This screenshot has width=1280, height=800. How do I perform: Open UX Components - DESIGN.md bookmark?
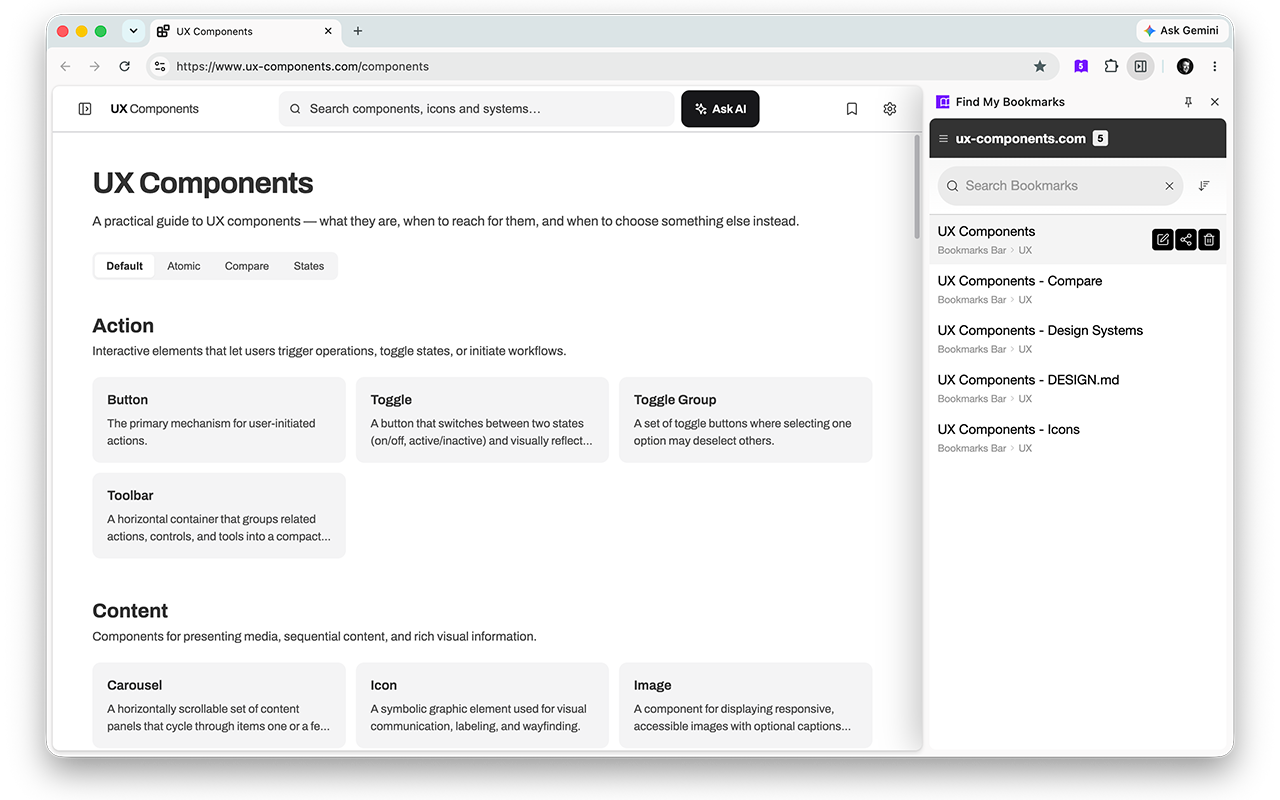[x=1078, y=389]
